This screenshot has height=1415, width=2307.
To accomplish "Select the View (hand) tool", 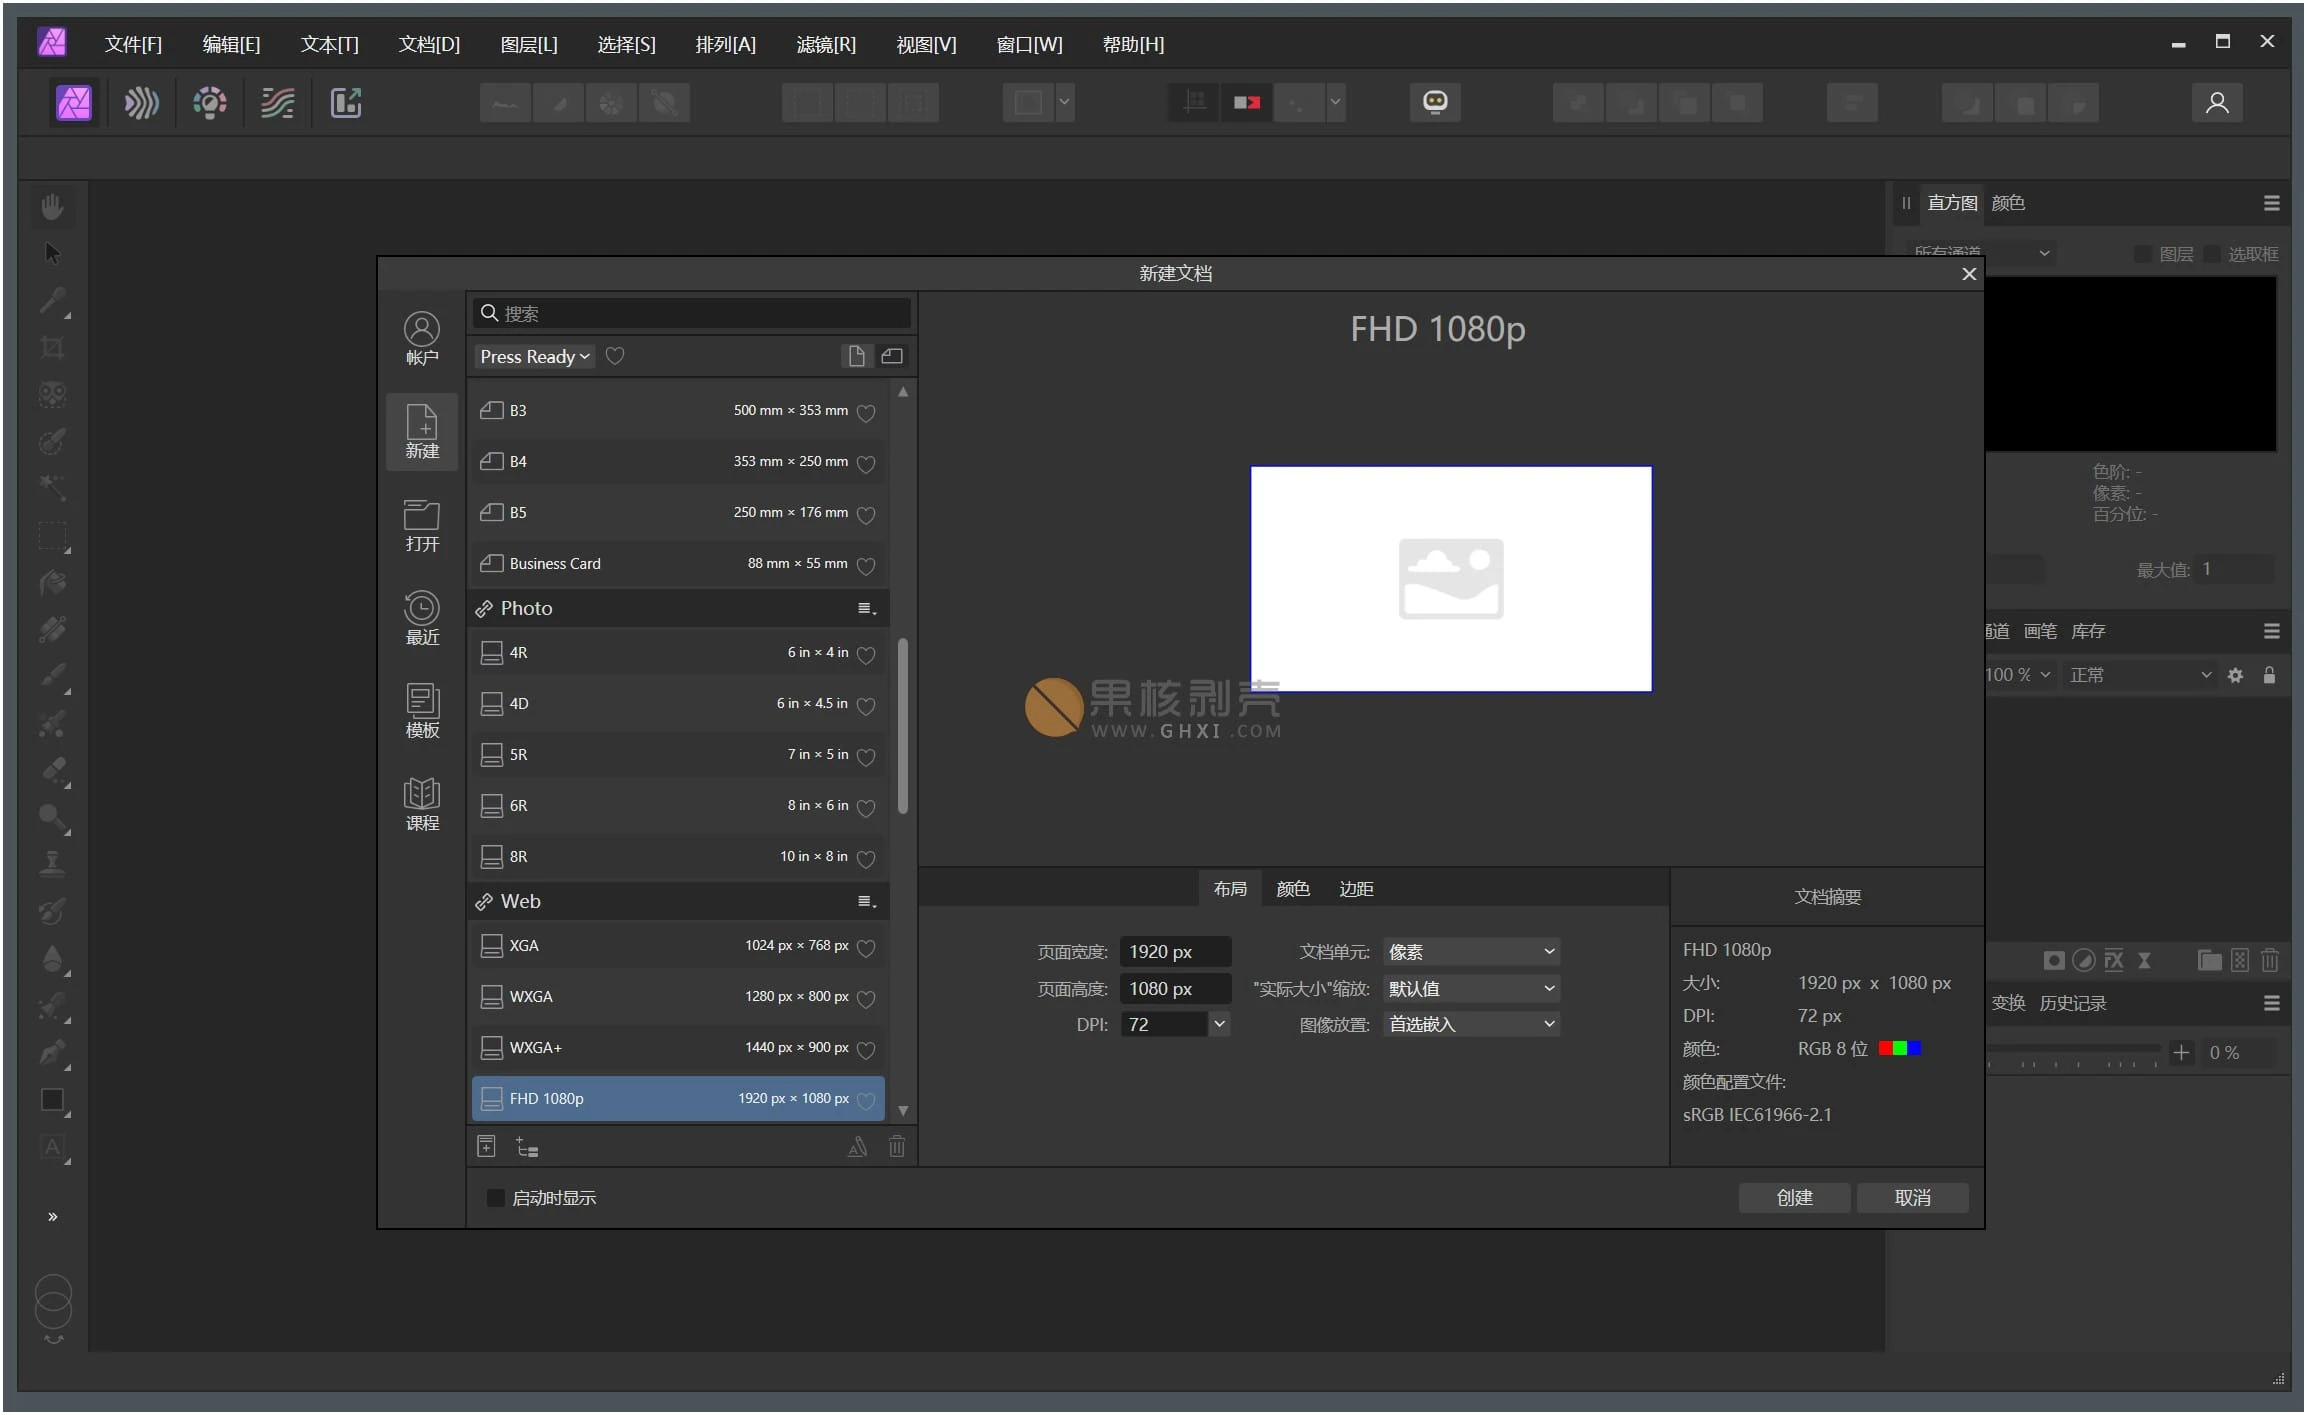I will tap(52, 205).
